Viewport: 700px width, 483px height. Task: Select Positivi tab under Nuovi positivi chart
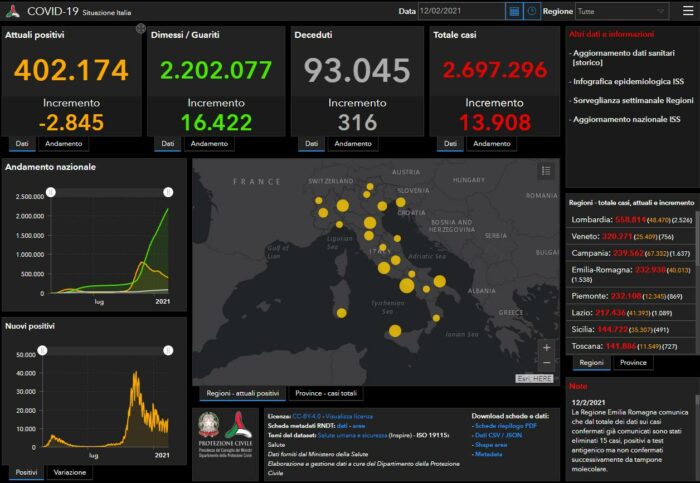click(26, 472)
